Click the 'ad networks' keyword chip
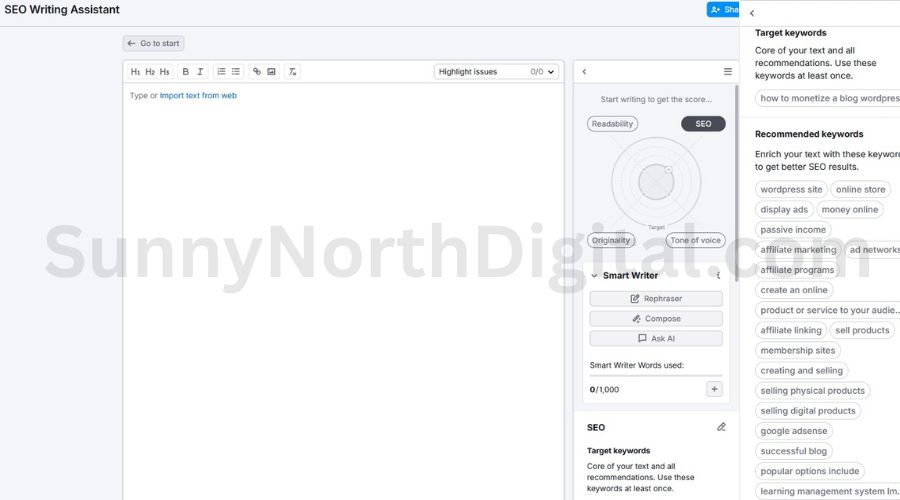The image size is (900, 500). click(873, 250)
